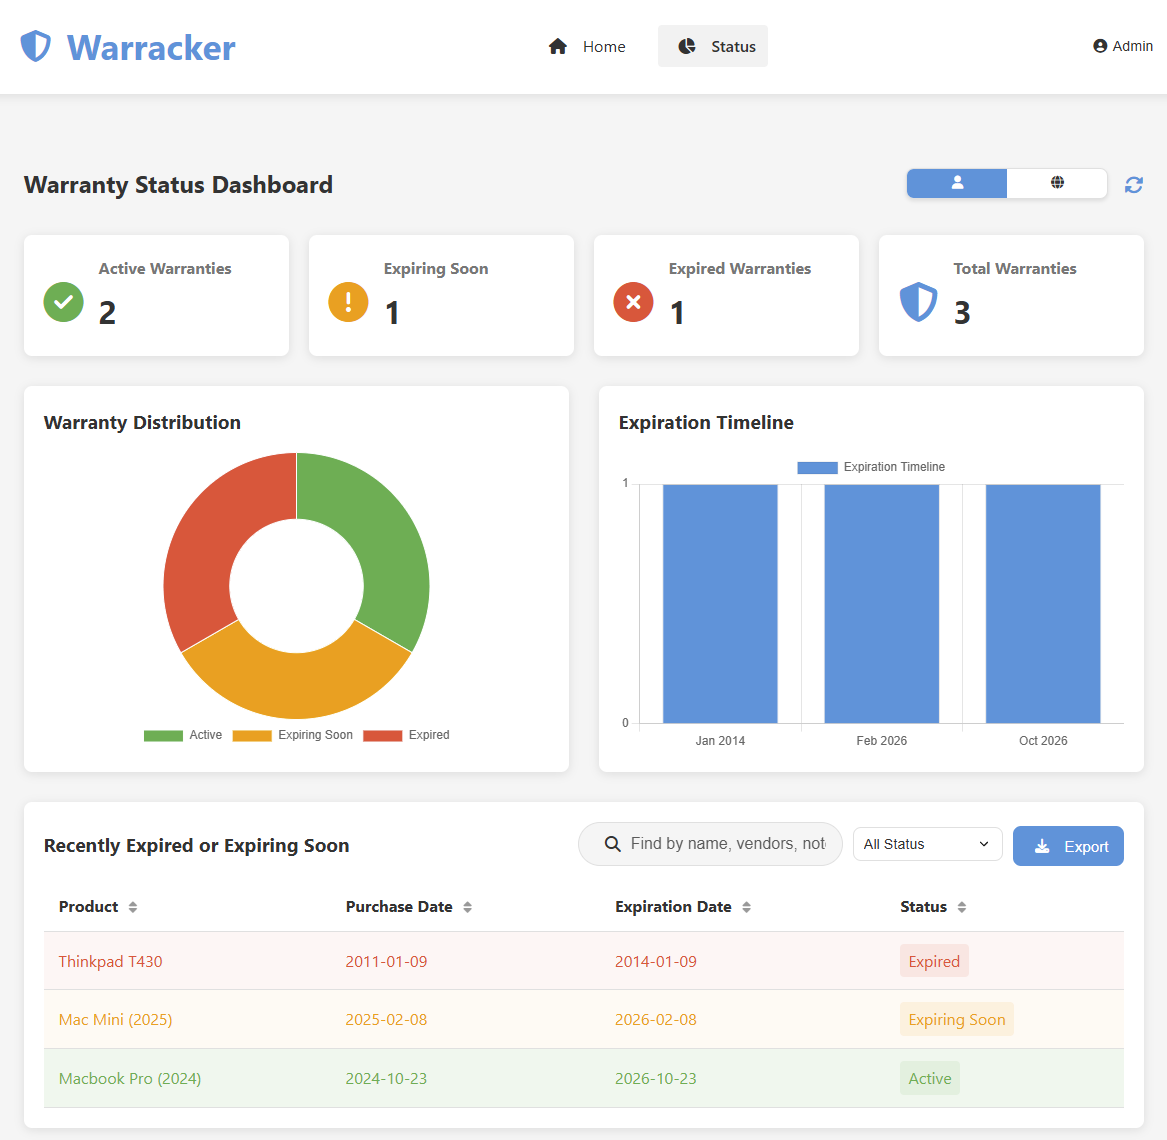Click the Warracker shield logo icon

(x=35, y=46)
